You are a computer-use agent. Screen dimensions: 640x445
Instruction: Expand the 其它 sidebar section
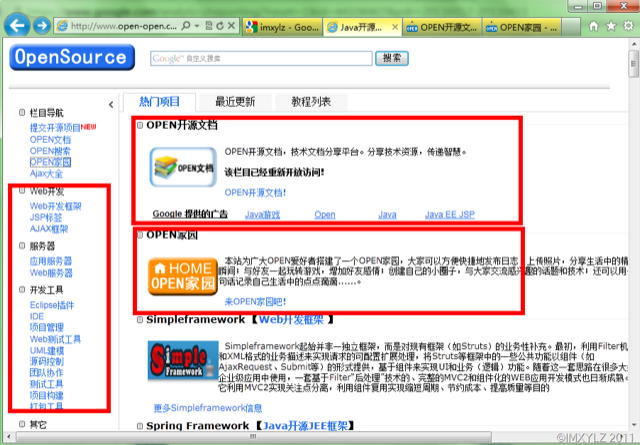pos(22,424)
